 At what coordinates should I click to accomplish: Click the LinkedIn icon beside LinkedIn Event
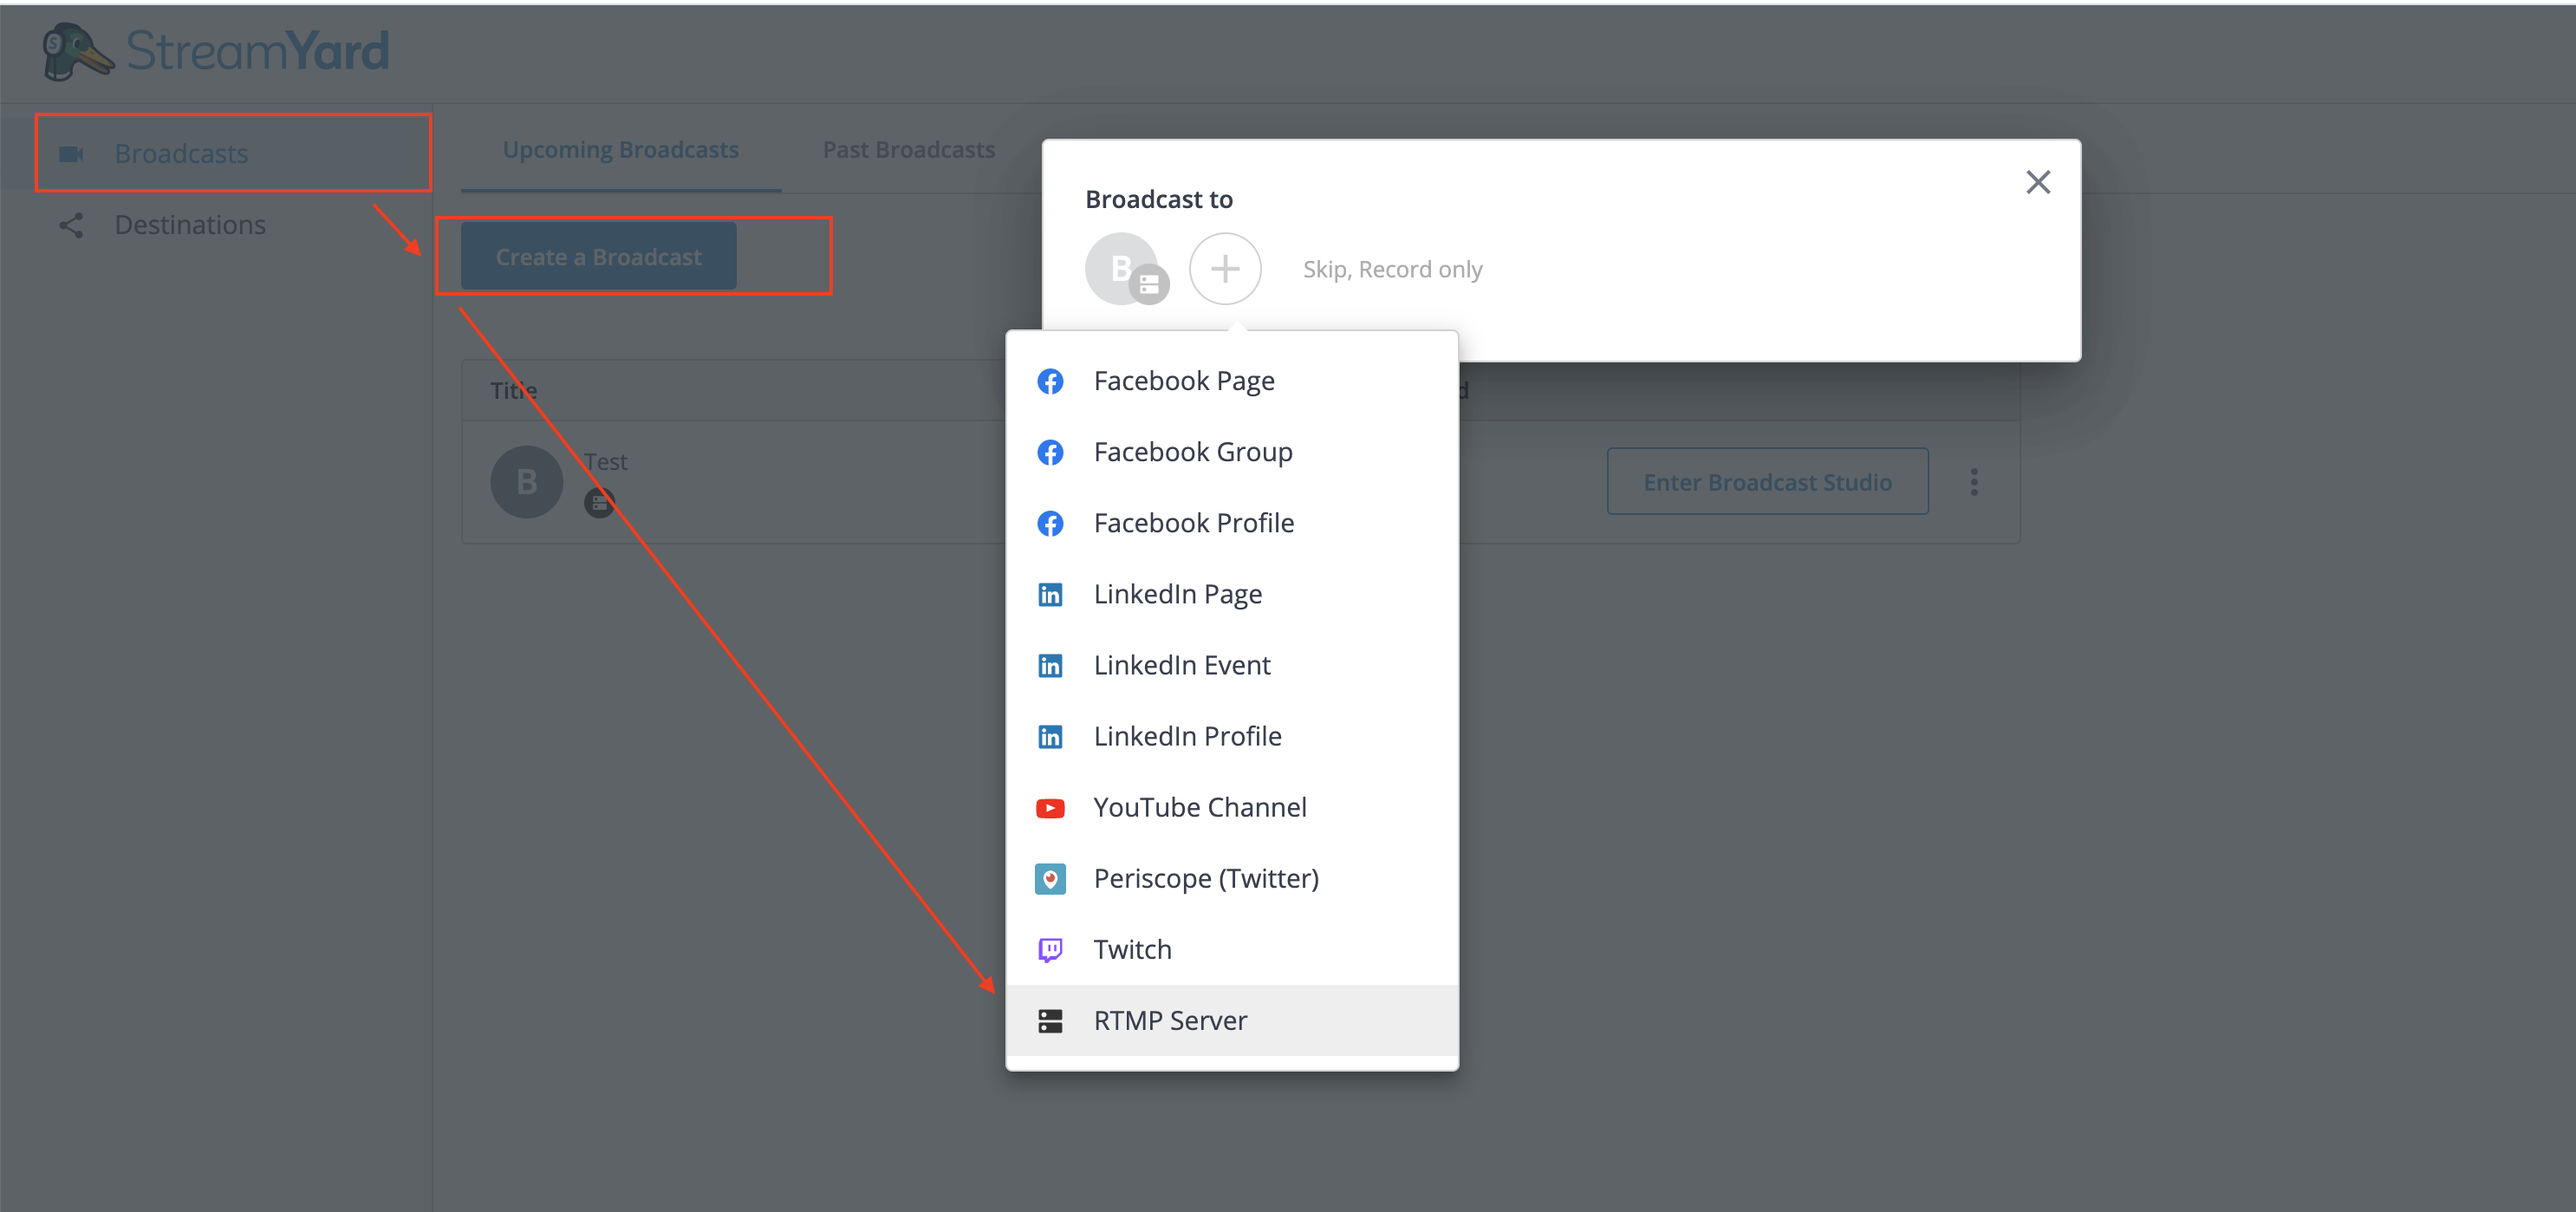click(x=1050, y=665)
